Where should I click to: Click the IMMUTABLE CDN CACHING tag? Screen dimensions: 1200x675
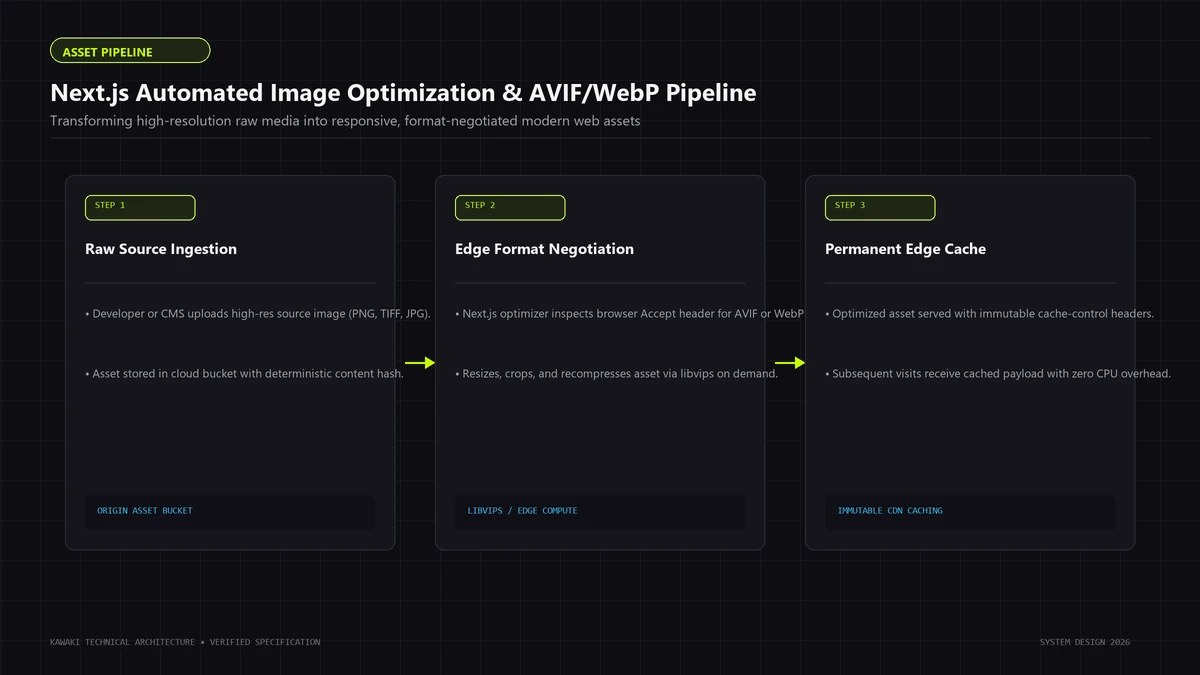970,512
